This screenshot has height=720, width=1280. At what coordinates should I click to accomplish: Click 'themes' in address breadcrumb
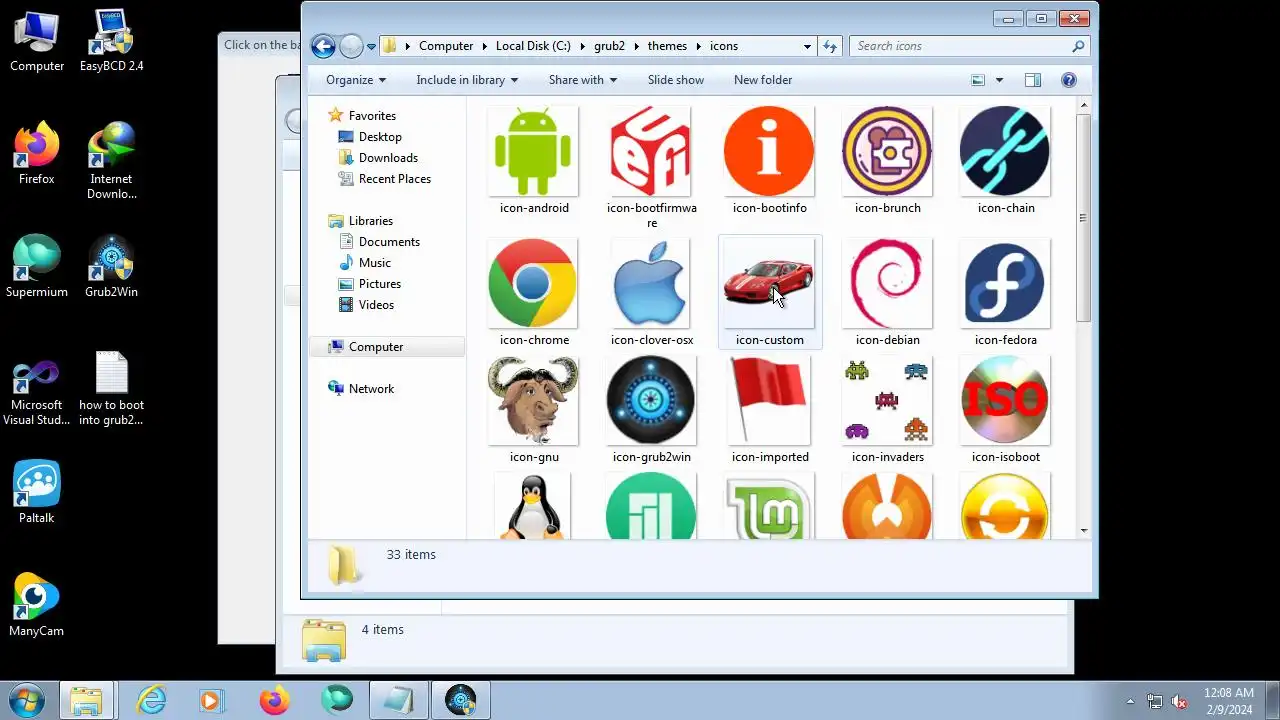click(667, 46)
